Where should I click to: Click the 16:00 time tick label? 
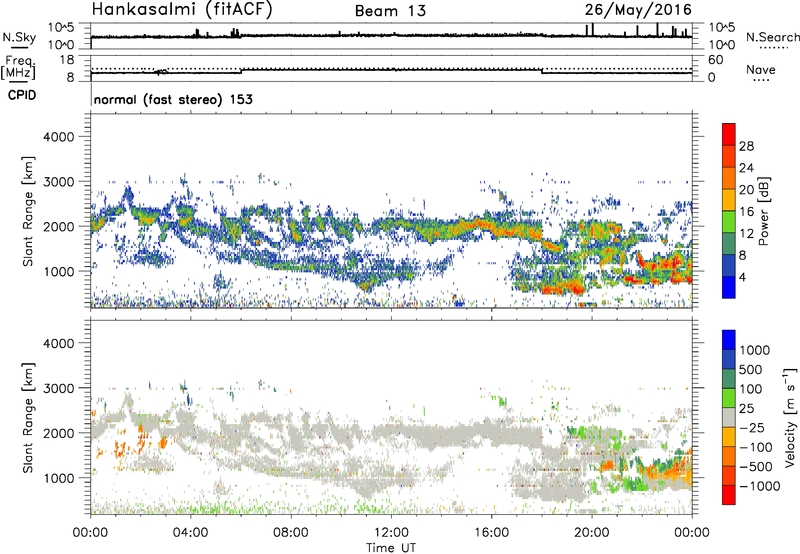[x=491, y=533]
